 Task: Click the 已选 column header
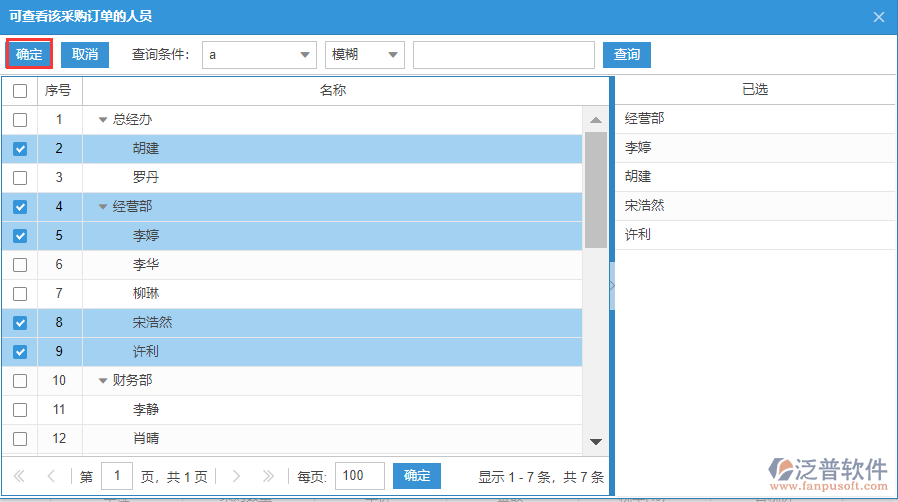[755, 89]
